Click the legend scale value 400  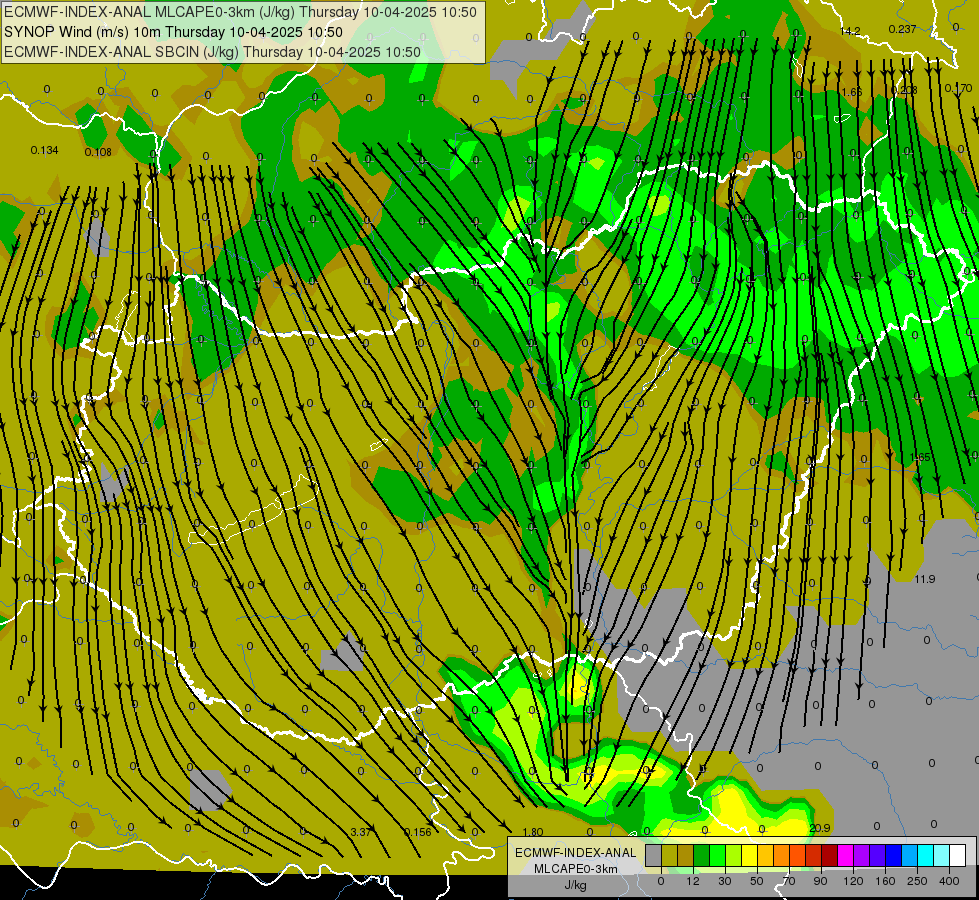click(949, 881)
